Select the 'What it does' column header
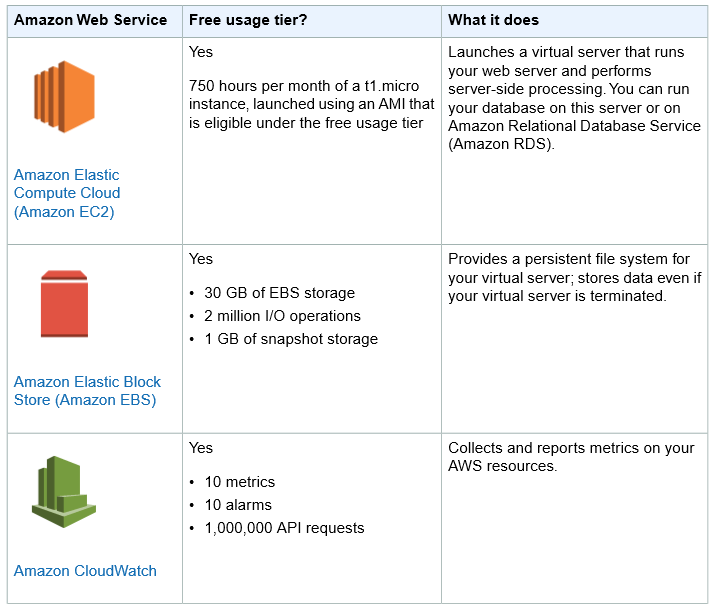 [x=493, y=20]
